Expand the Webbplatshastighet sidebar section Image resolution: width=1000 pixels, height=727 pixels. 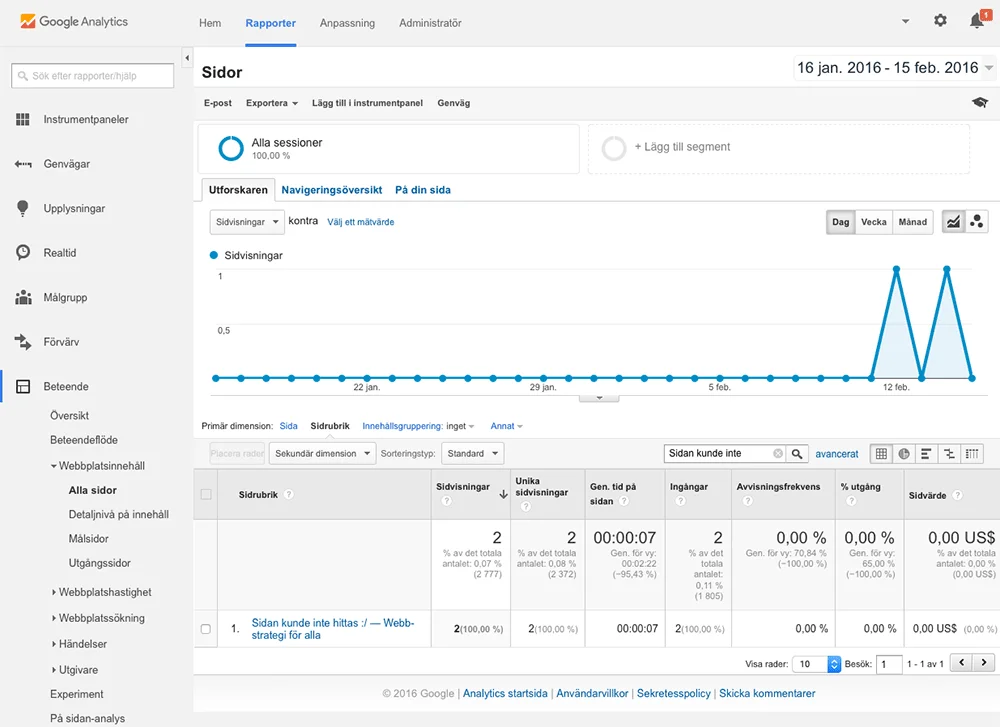(x=104, y=592)
